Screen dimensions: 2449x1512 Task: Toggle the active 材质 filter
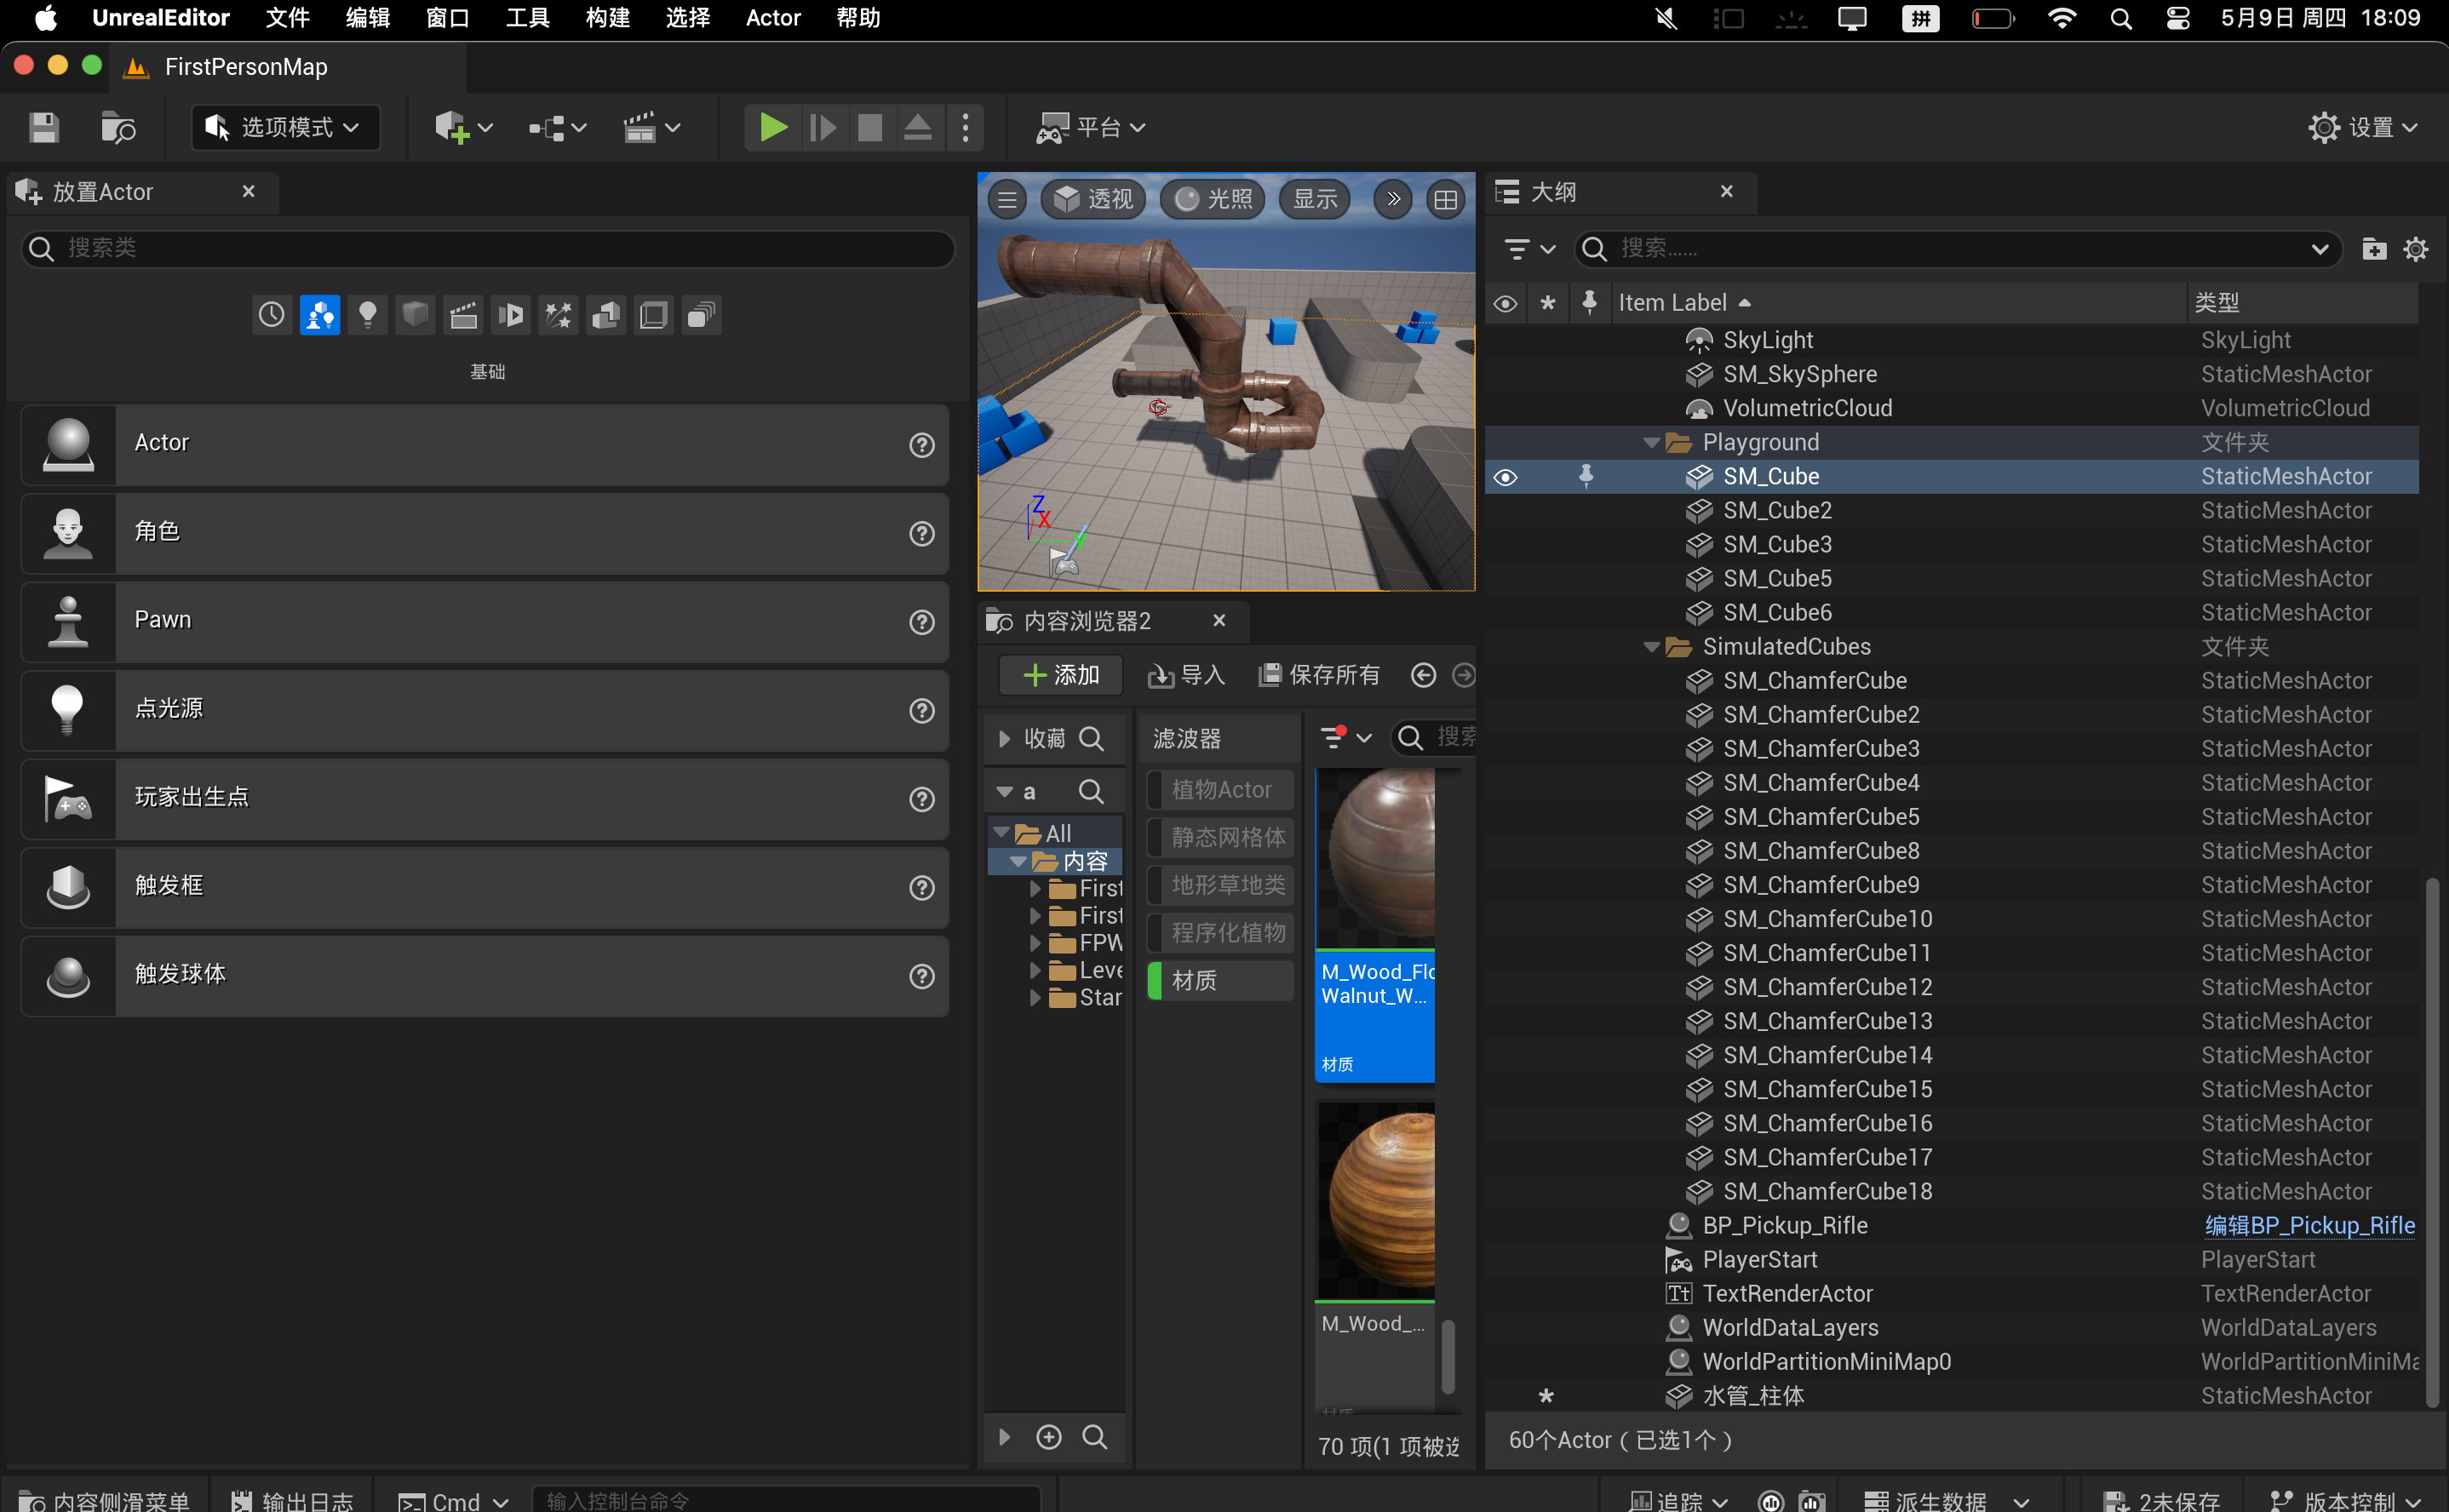coord(1221,981)
